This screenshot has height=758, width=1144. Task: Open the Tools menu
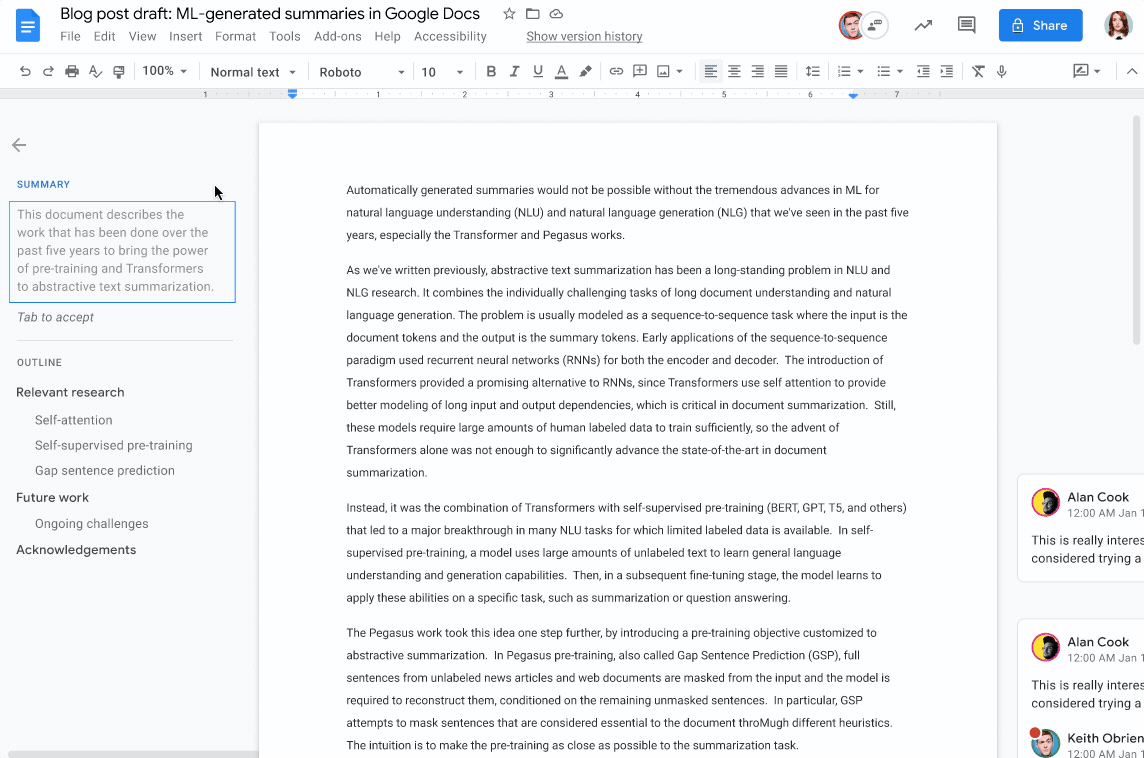[285, 36]
